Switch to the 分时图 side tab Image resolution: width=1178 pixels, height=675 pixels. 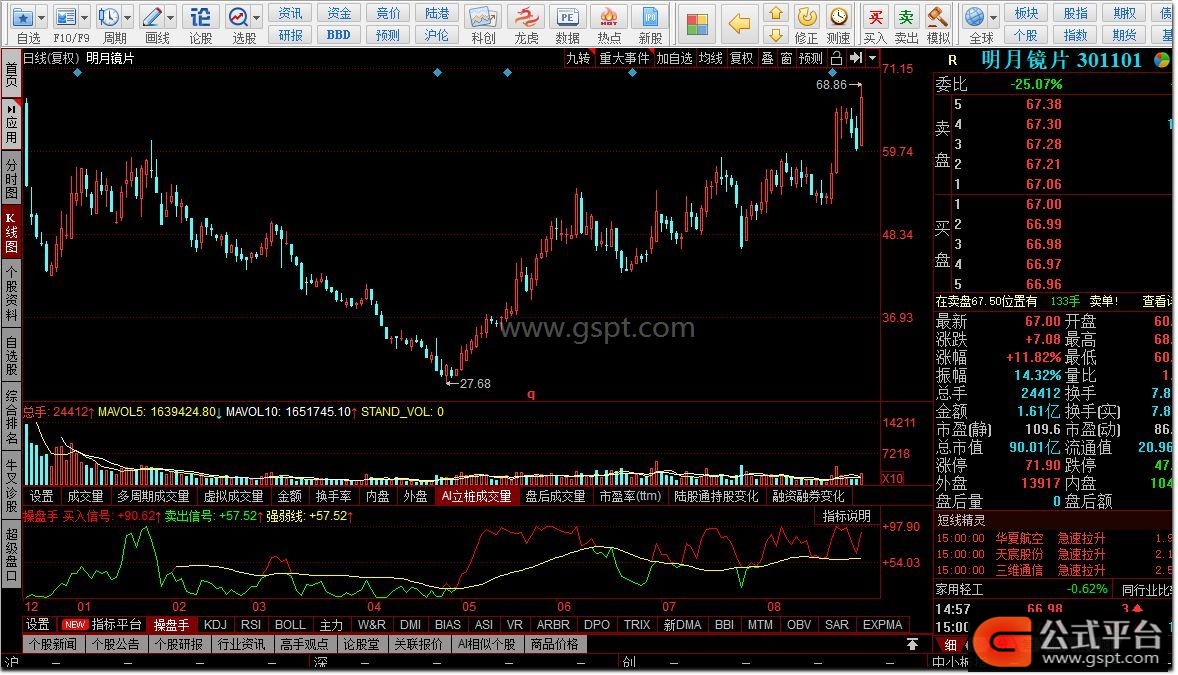point(11,177)
